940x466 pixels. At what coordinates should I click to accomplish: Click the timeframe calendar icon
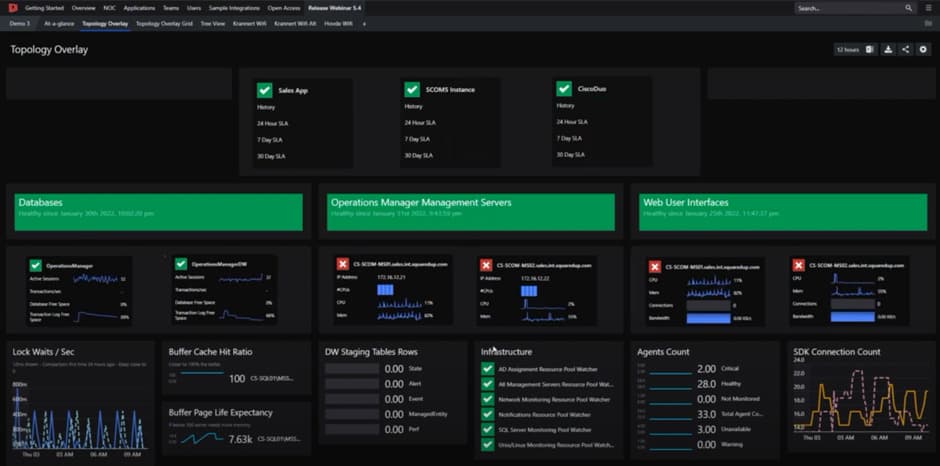(x=869, y=50)
